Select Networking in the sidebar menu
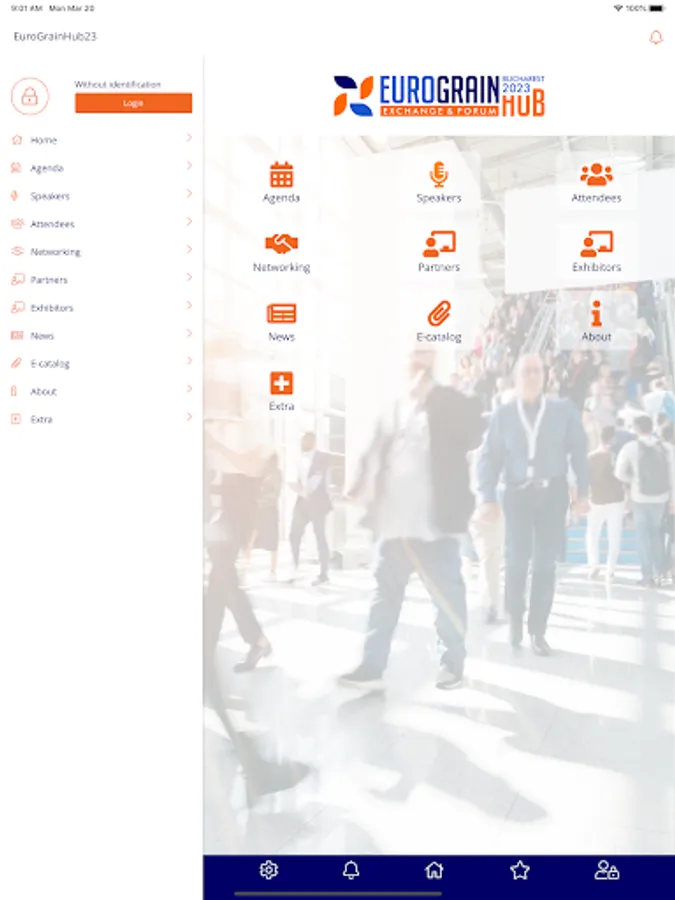The width and height of the screenshot is (675, 900). pyautogui.click(x=102, y=251)
